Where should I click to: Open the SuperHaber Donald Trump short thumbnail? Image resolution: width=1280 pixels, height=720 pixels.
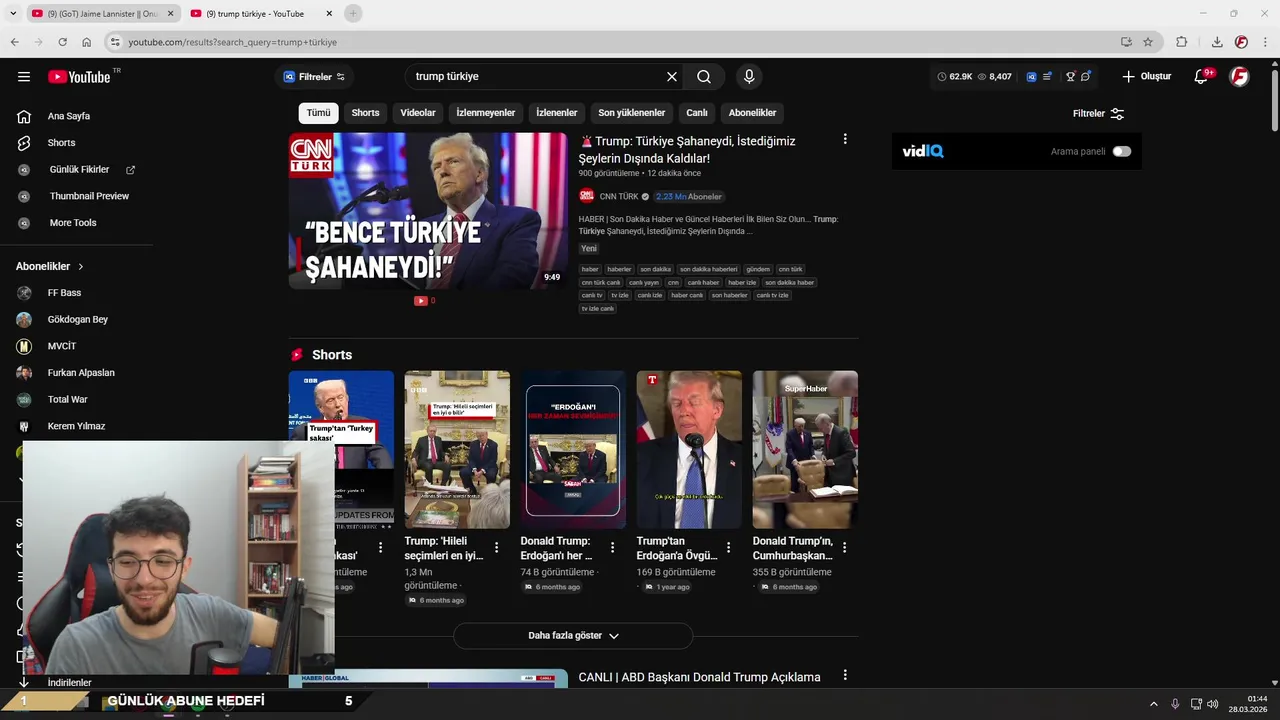805,450
